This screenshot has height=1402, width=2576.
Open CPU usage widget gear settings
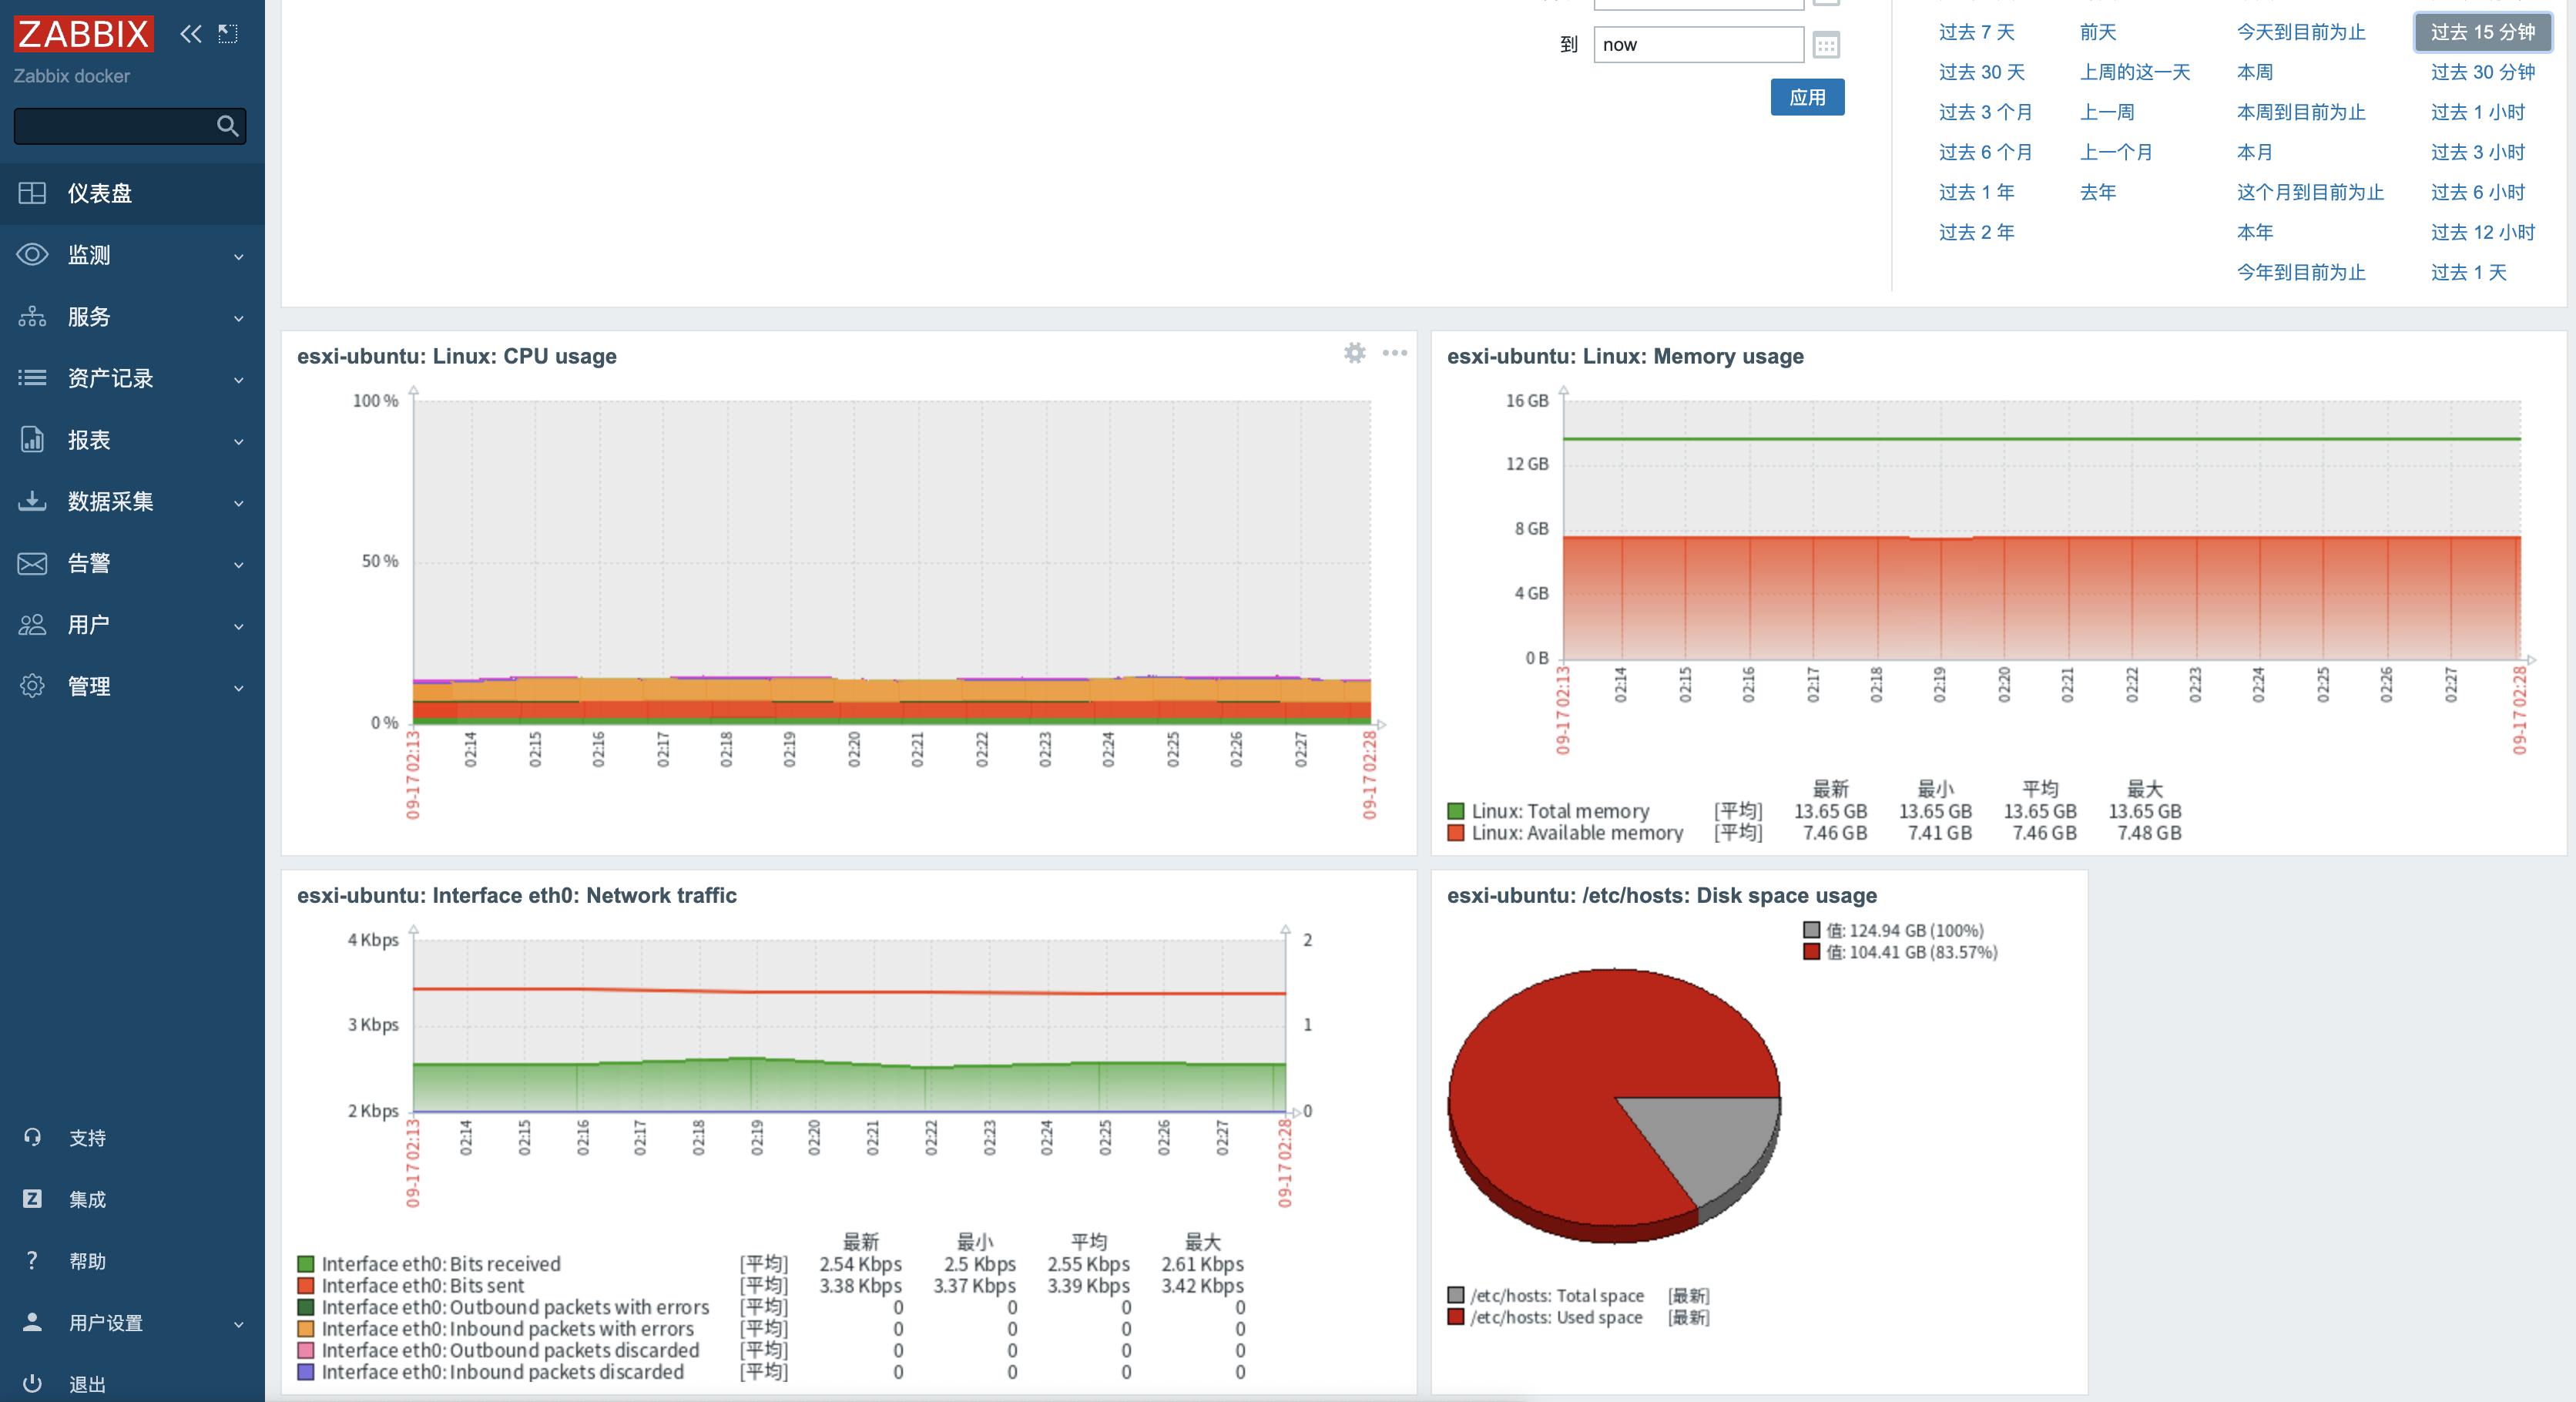tap(1354, 353)
